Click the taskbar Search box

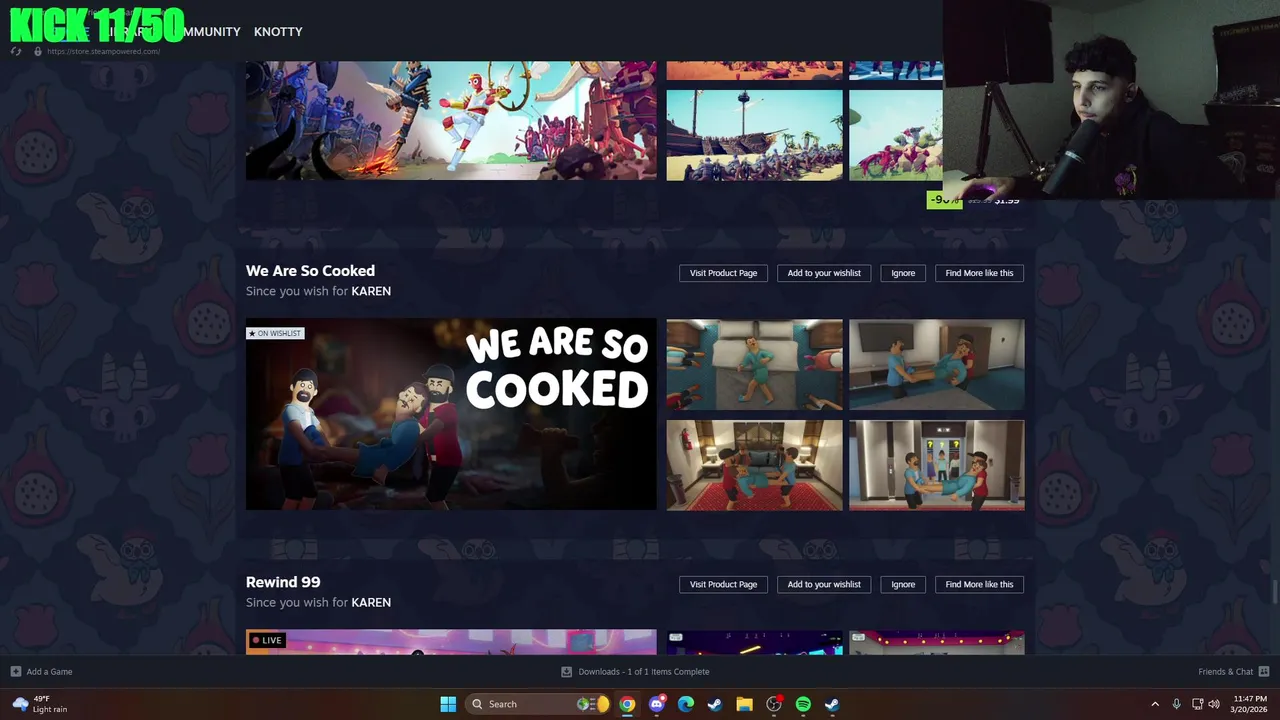tap(537, 704)
